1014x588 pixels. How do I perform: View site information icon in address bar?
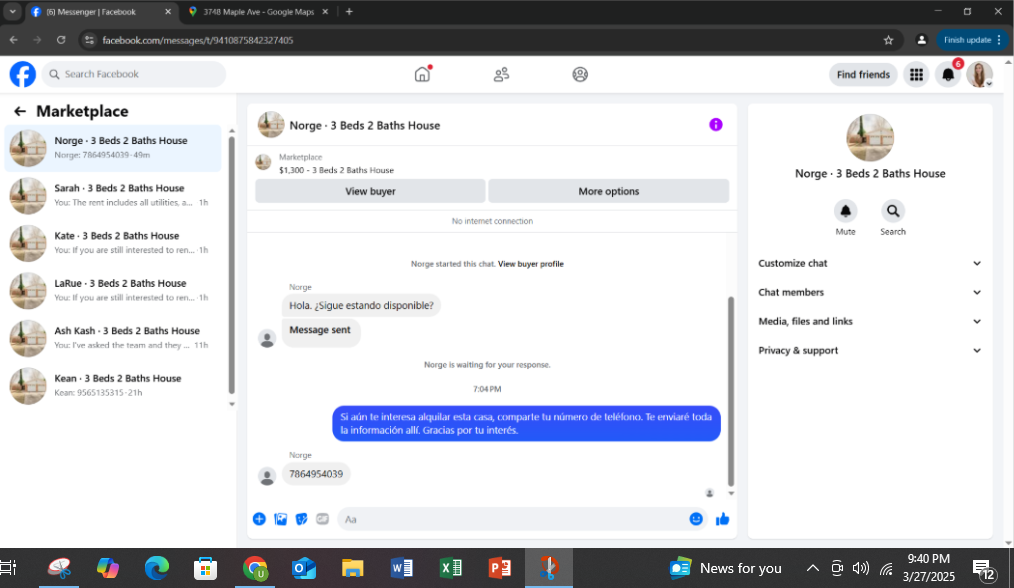click(x=90, y=40)
